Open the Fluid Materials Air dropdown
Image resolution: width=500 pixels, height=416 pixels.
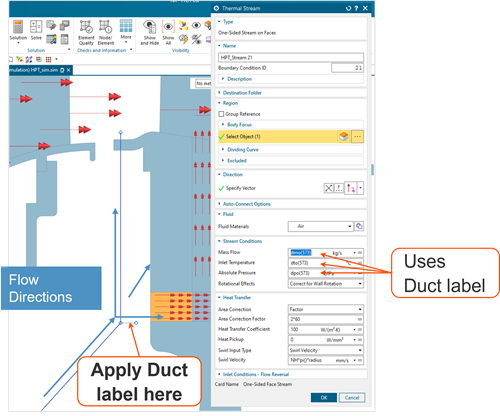click(320, 226)
